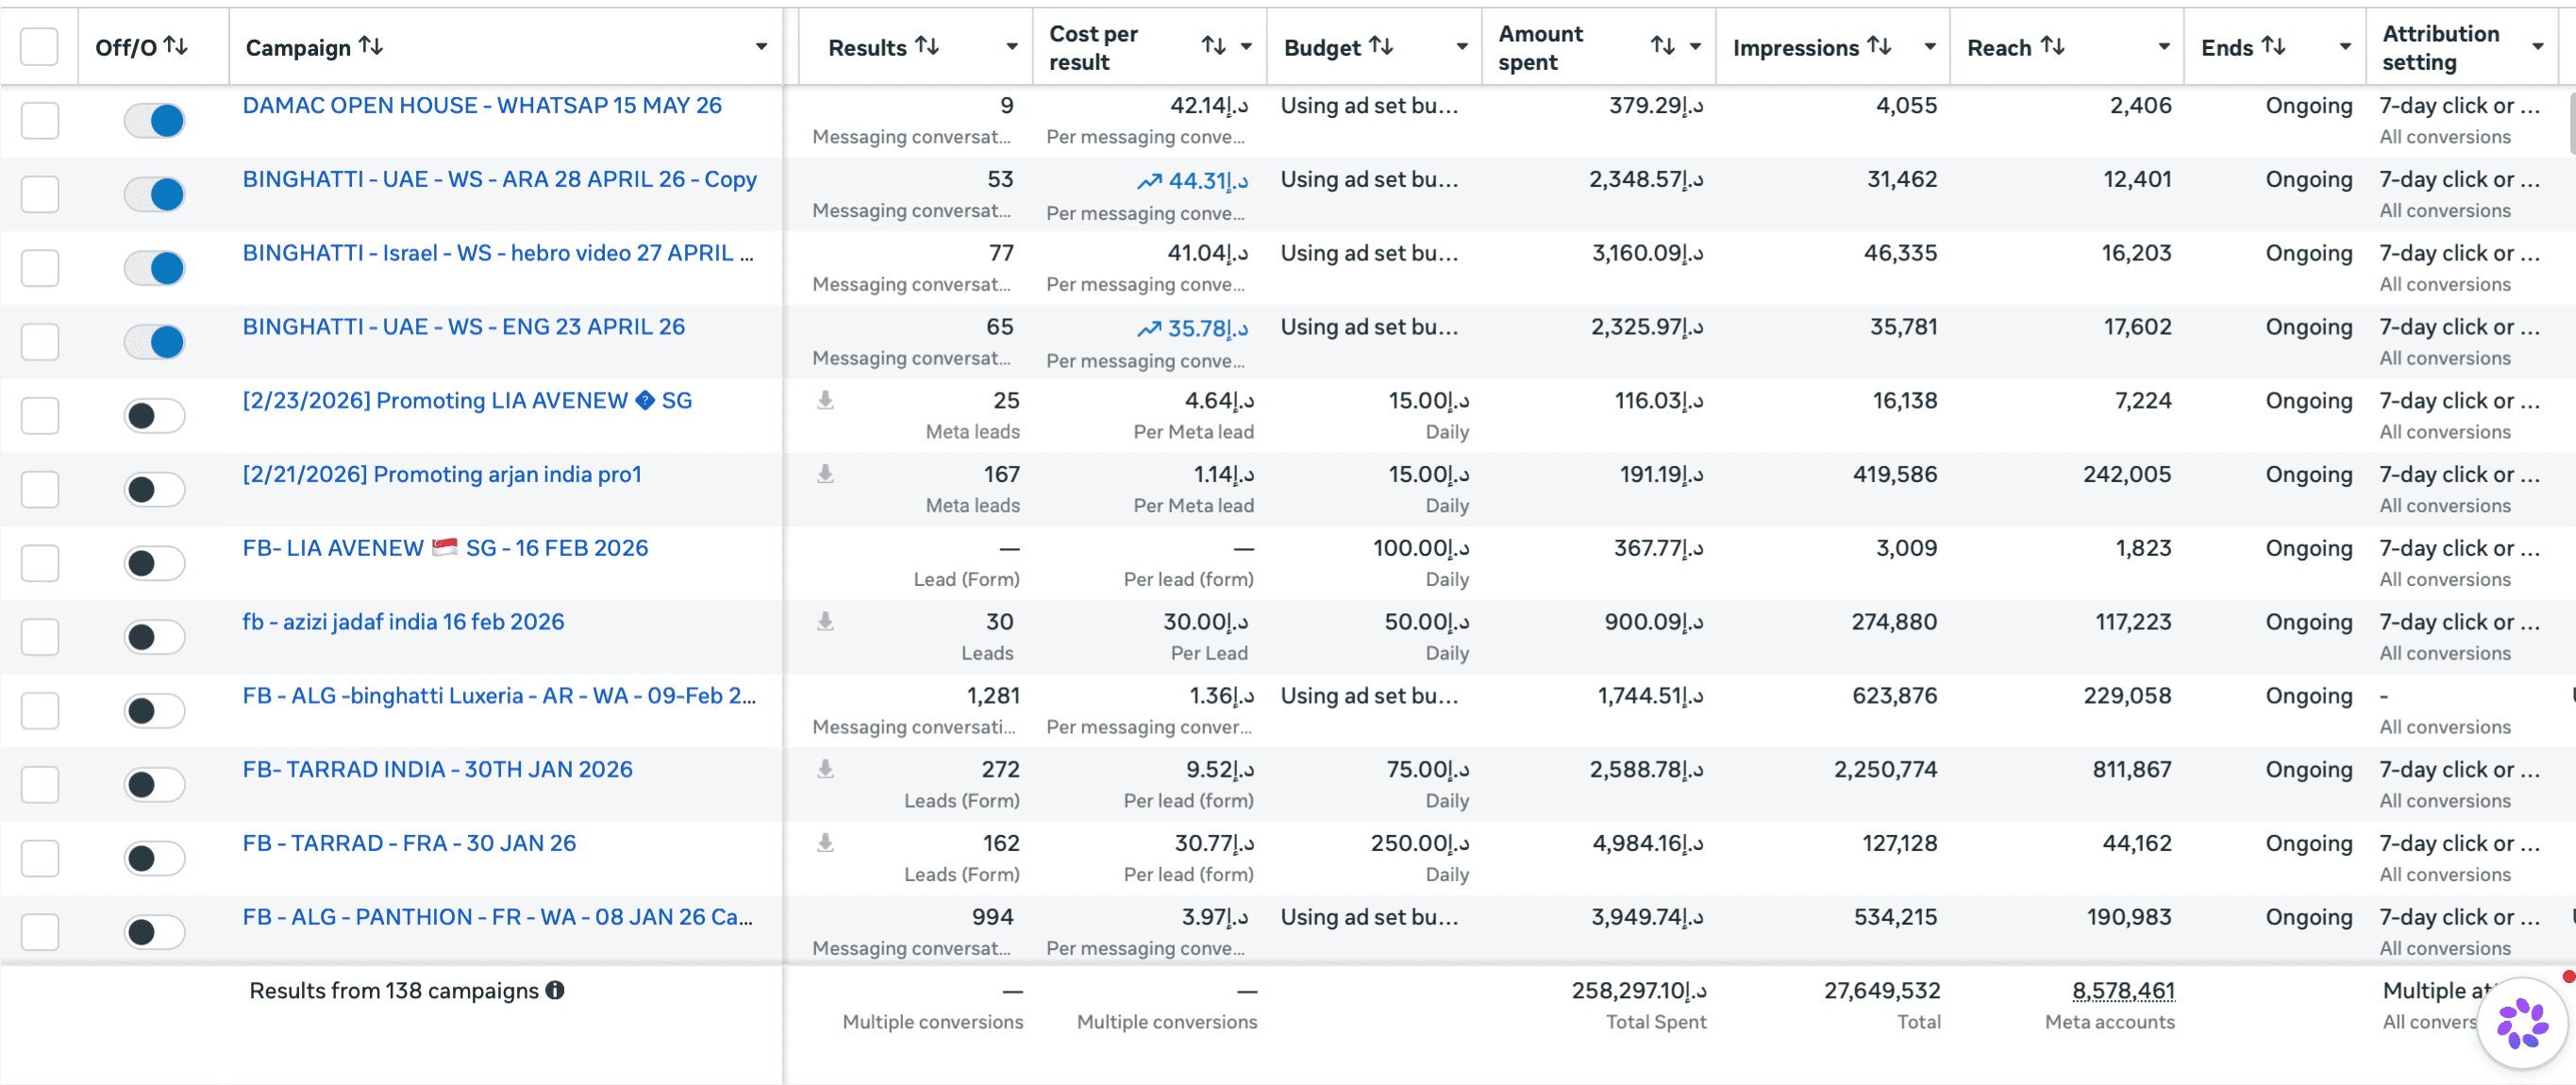Open the purple assistant floating icon
Viewport: 2576px width, 1085px height.
[x=2522, y=1024]
